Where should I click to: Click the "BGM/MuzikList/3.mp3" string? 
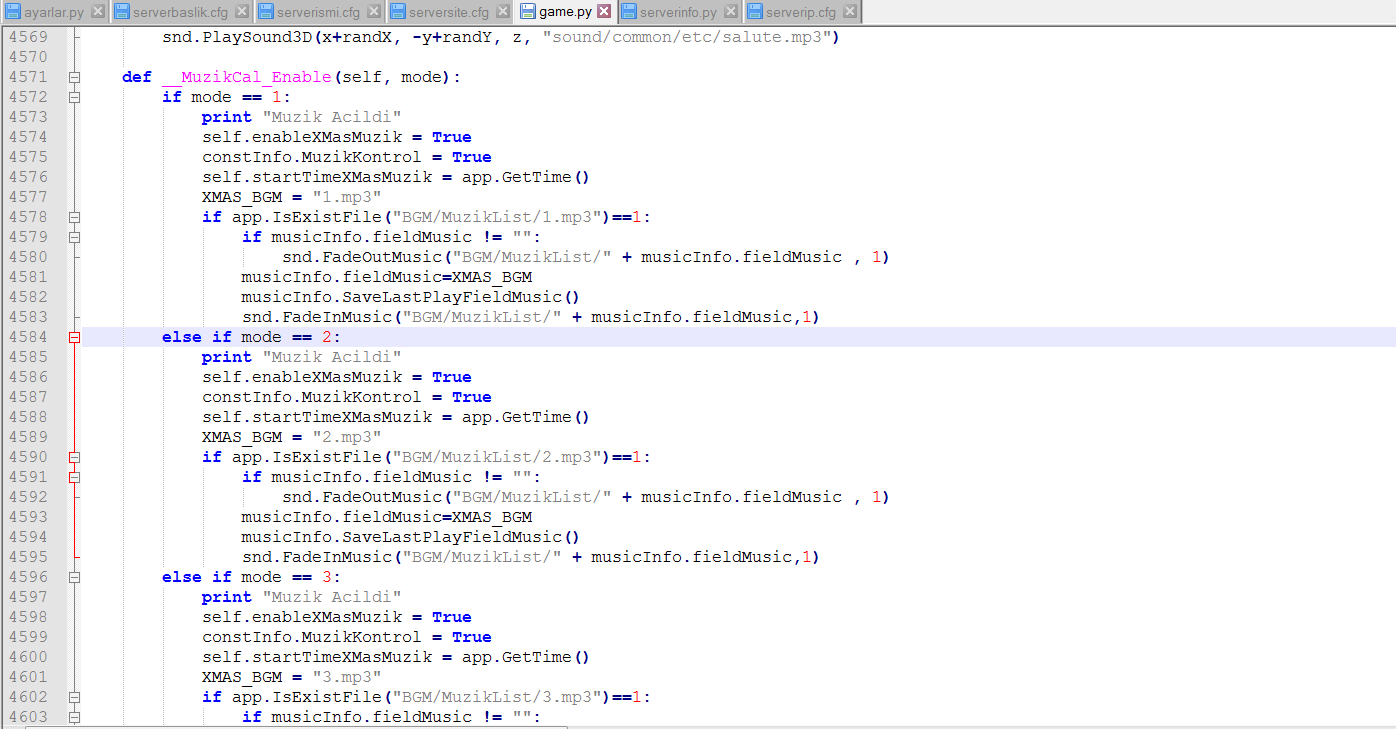(x=497, y=697)
